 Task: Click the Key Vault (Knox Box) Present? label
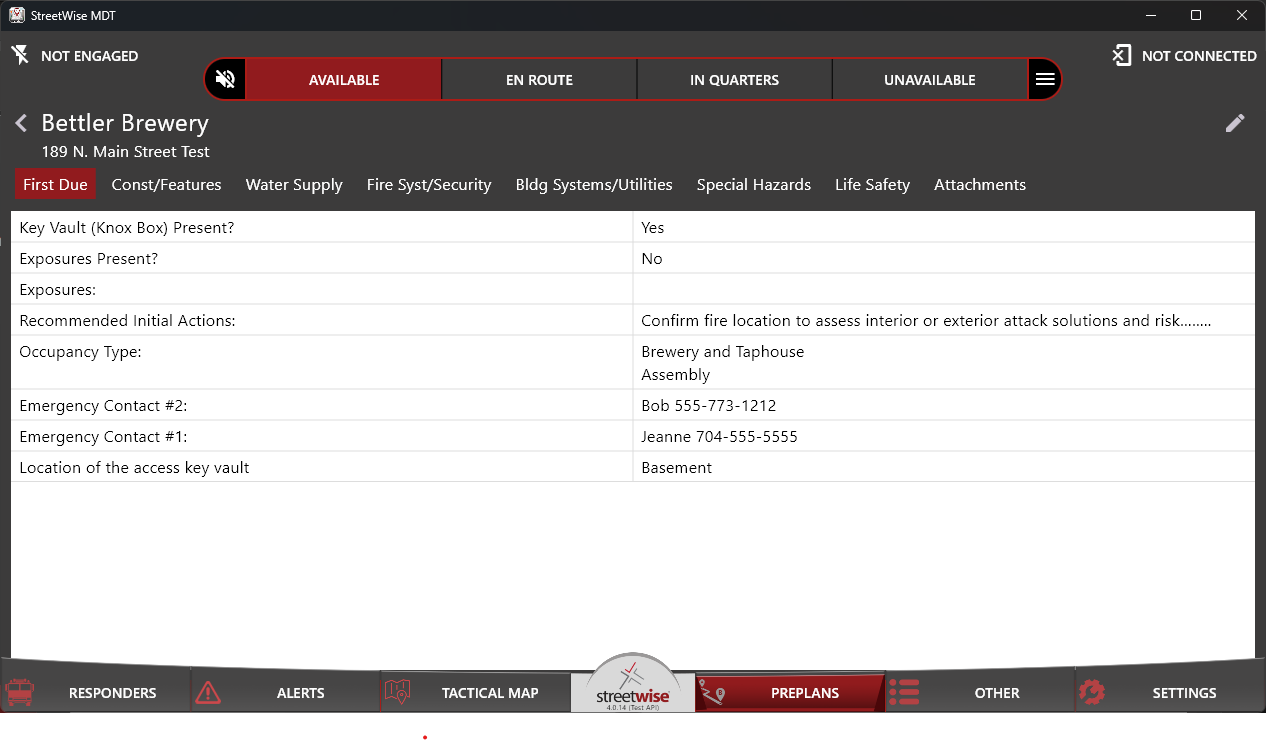127,228
